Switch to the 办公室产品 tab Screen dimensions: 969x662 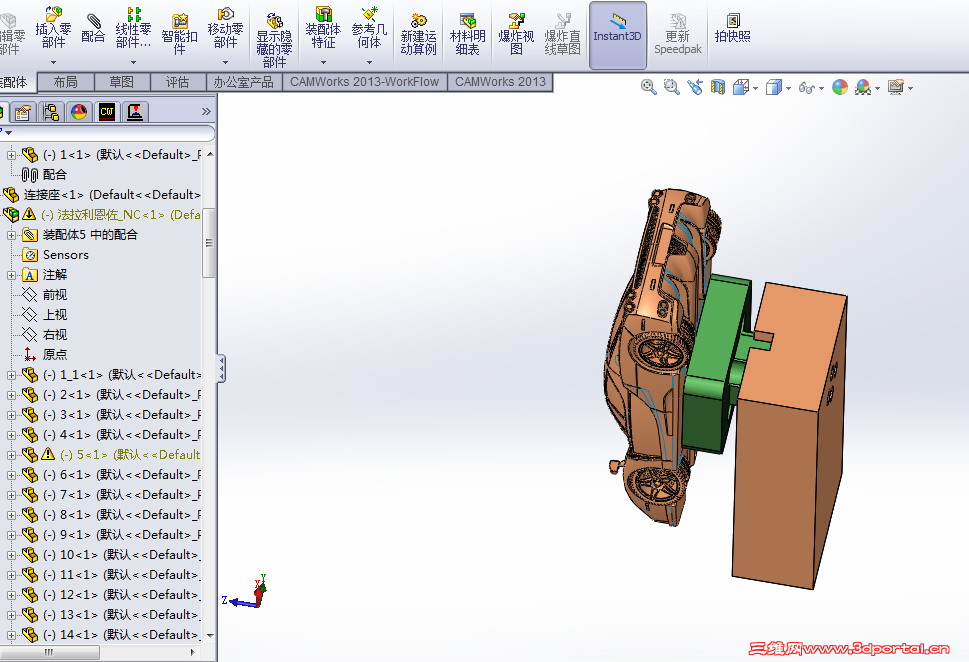244,82
